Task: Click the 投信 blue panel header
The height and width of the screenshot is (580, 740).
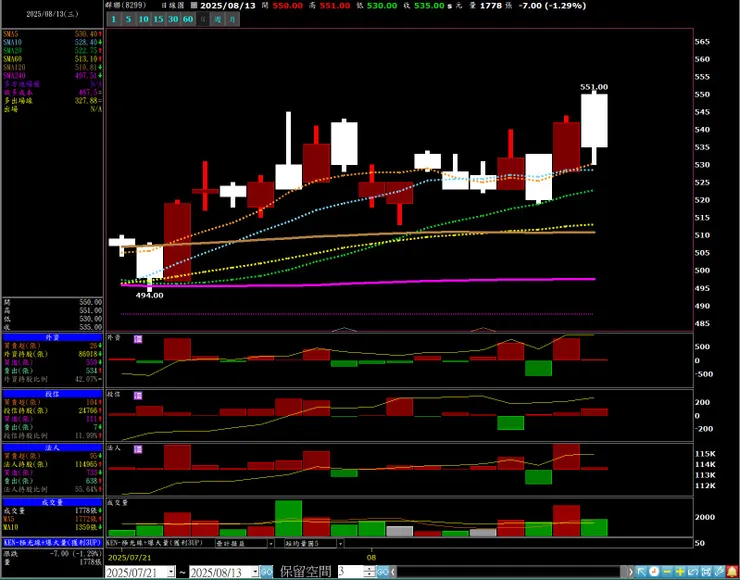Action: click(x=52, y=394)
